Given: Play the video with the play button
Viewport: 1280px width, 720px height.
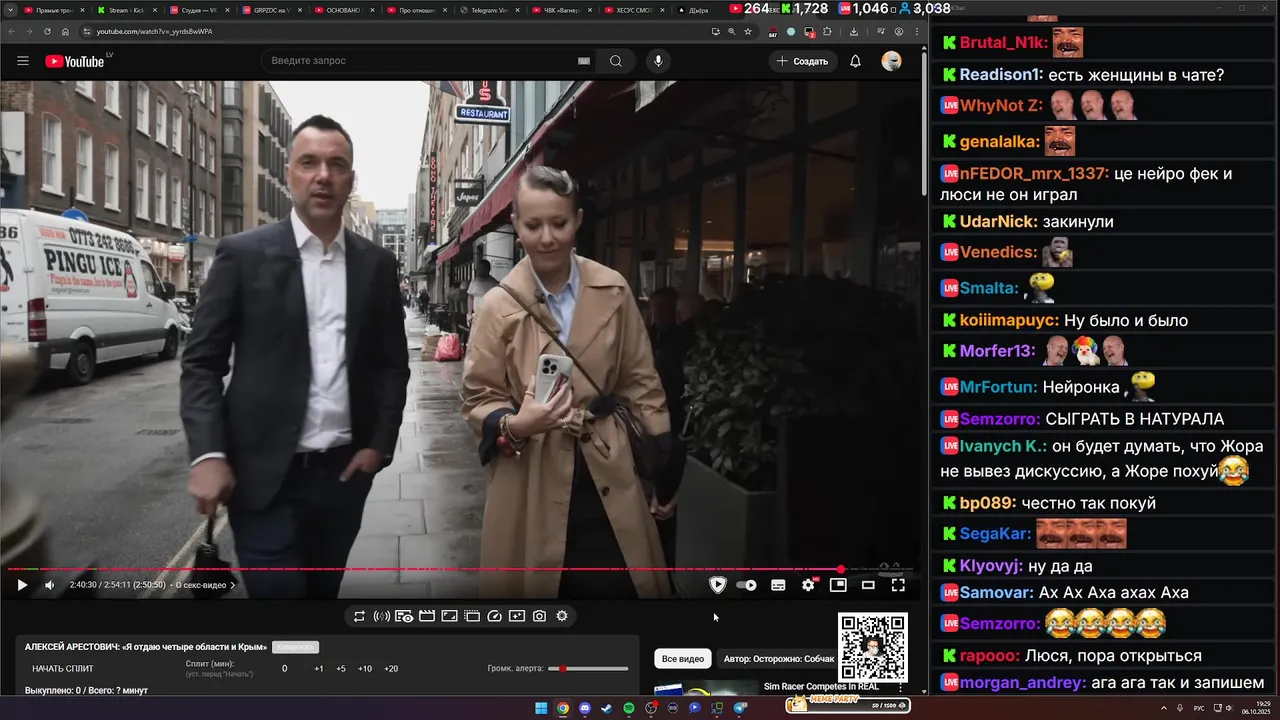Looking at the screenshot, I should [x=22, y=585].
